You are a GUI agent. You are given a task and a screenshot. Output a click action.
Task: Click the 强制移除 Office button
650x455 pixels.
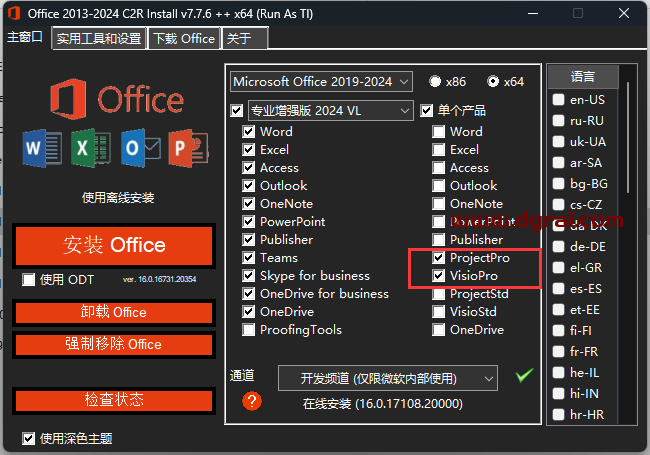point(114,344)
